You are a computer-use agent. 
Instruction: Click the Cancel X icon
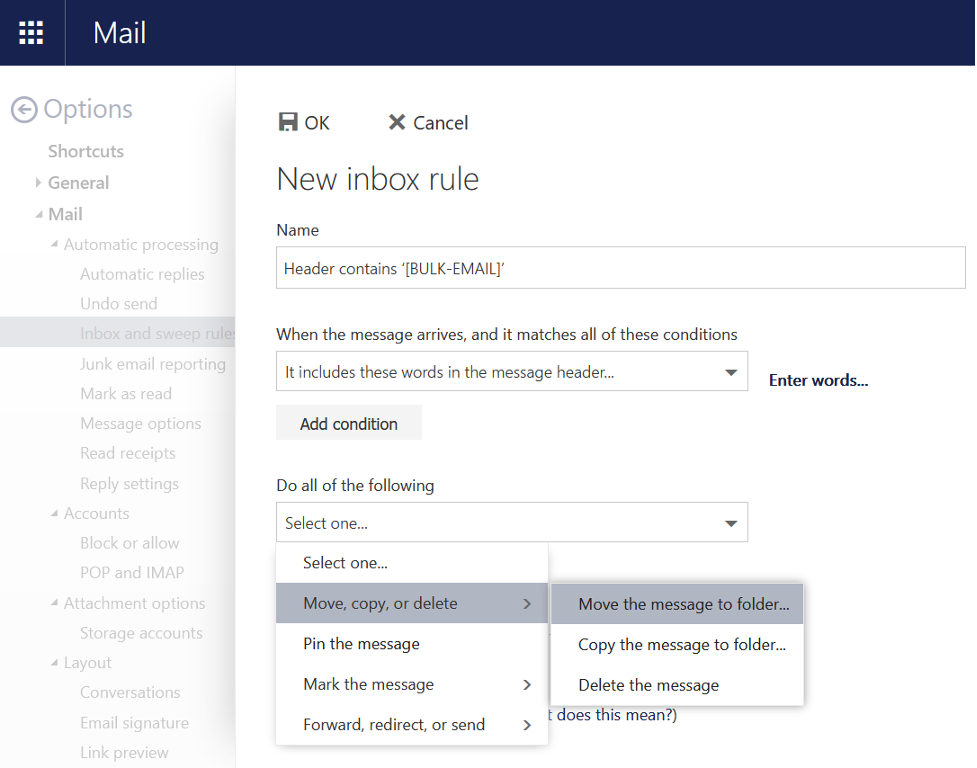[x=397, y=122]
